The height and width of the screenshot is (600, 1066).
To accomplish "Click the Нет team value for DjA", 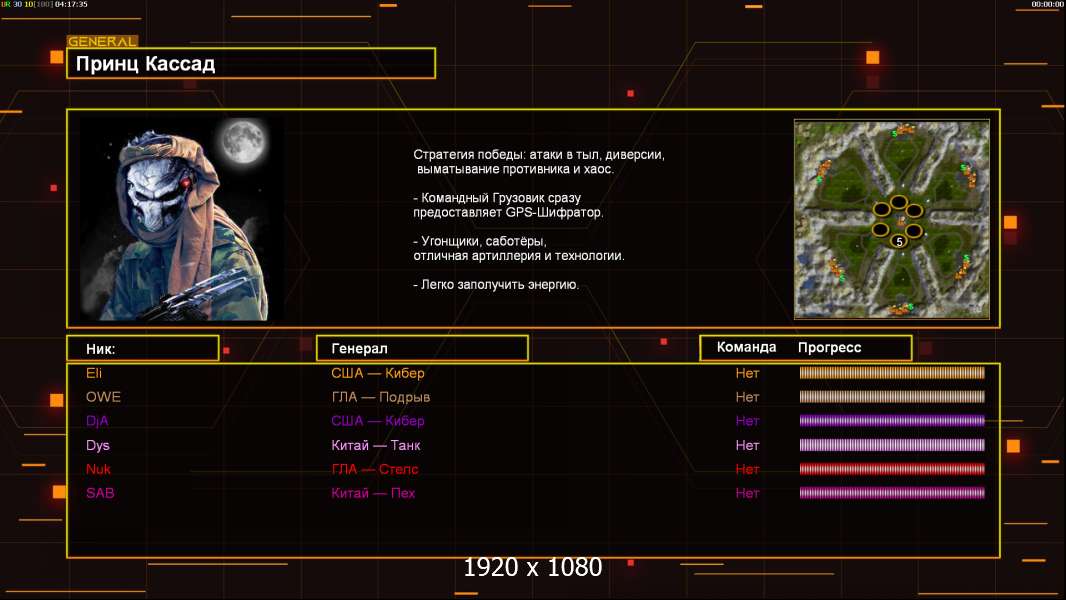I will tap(747, 421).
